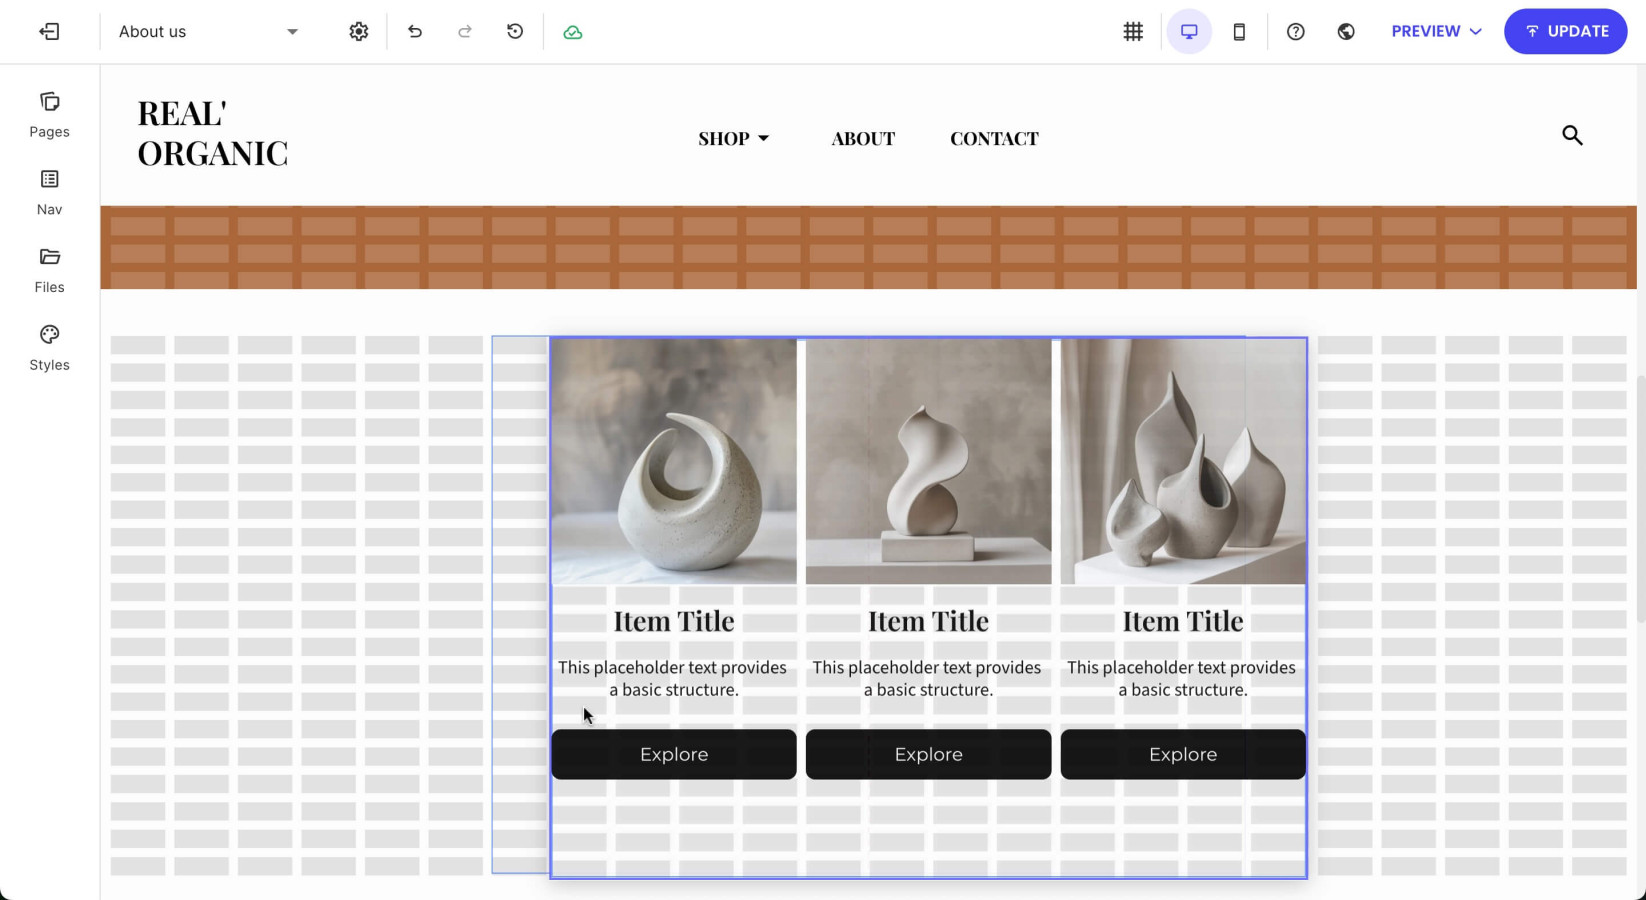Open version history icon

(515, 32)
